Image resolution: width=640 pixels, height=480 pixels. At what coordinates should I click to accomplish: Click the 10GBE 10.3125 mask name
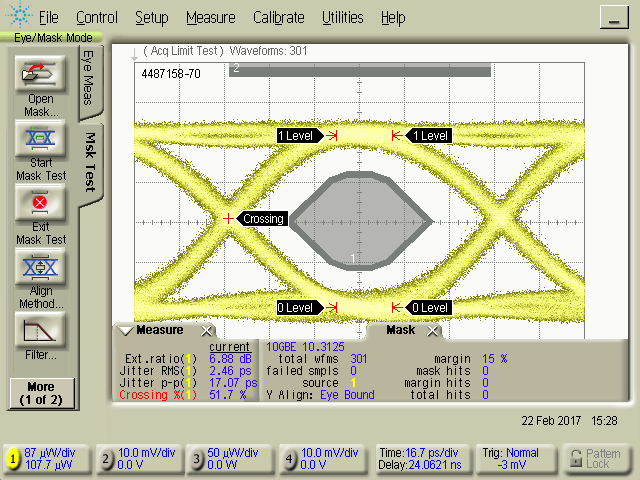tap(305, 347)
